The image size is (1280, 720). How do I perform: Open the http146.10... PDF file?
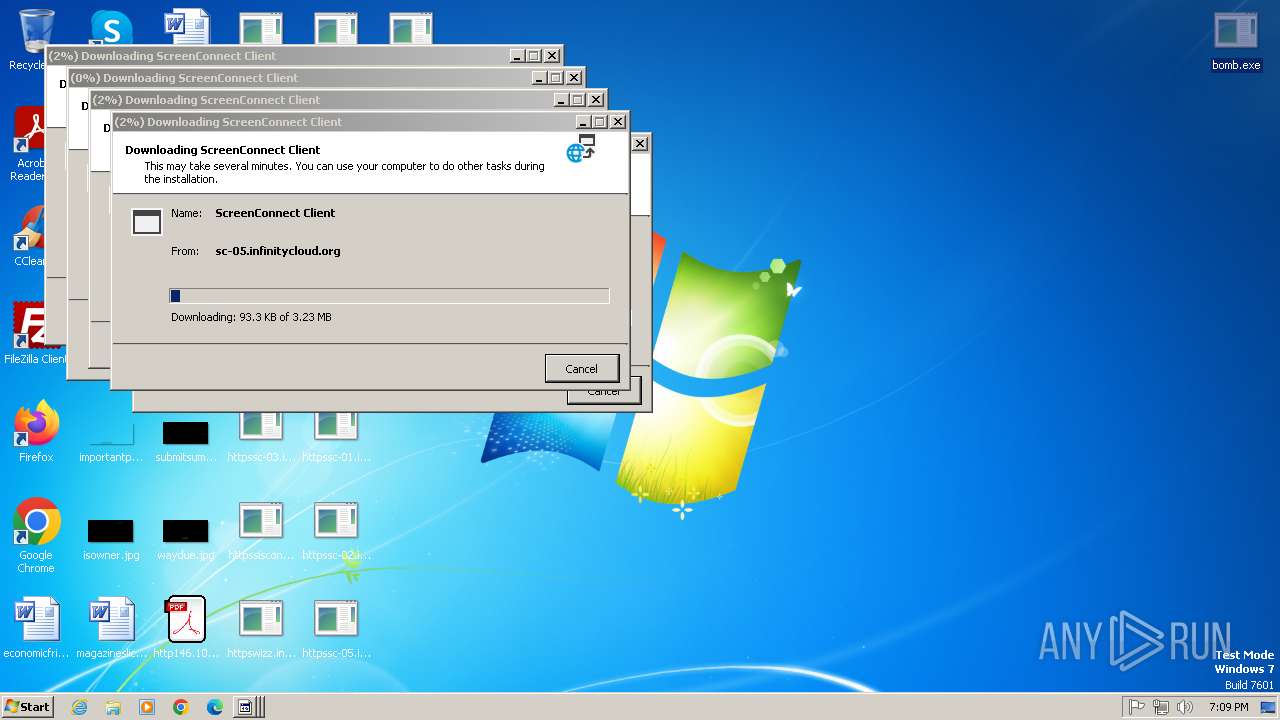coord(186,629)
